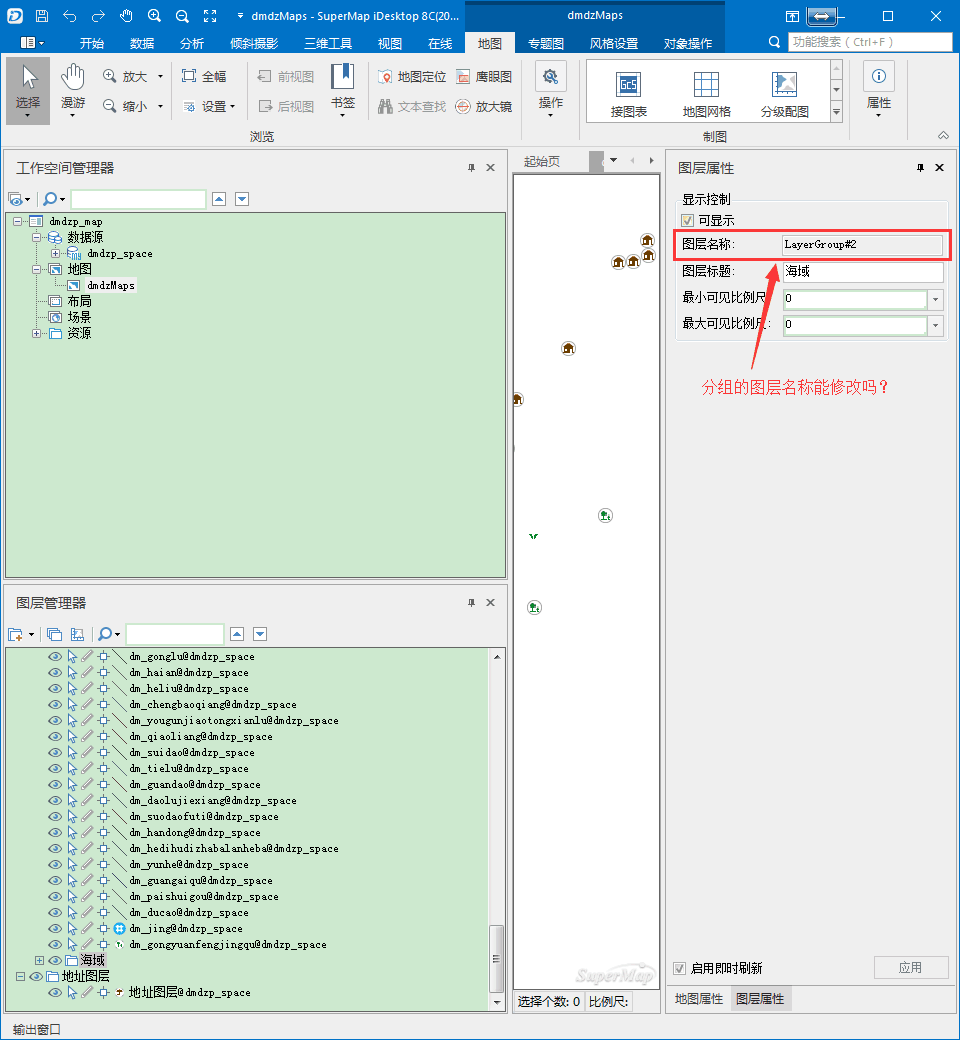Open the 最小可见比例尺 dropdown
960x1040 pixels.
935,299
